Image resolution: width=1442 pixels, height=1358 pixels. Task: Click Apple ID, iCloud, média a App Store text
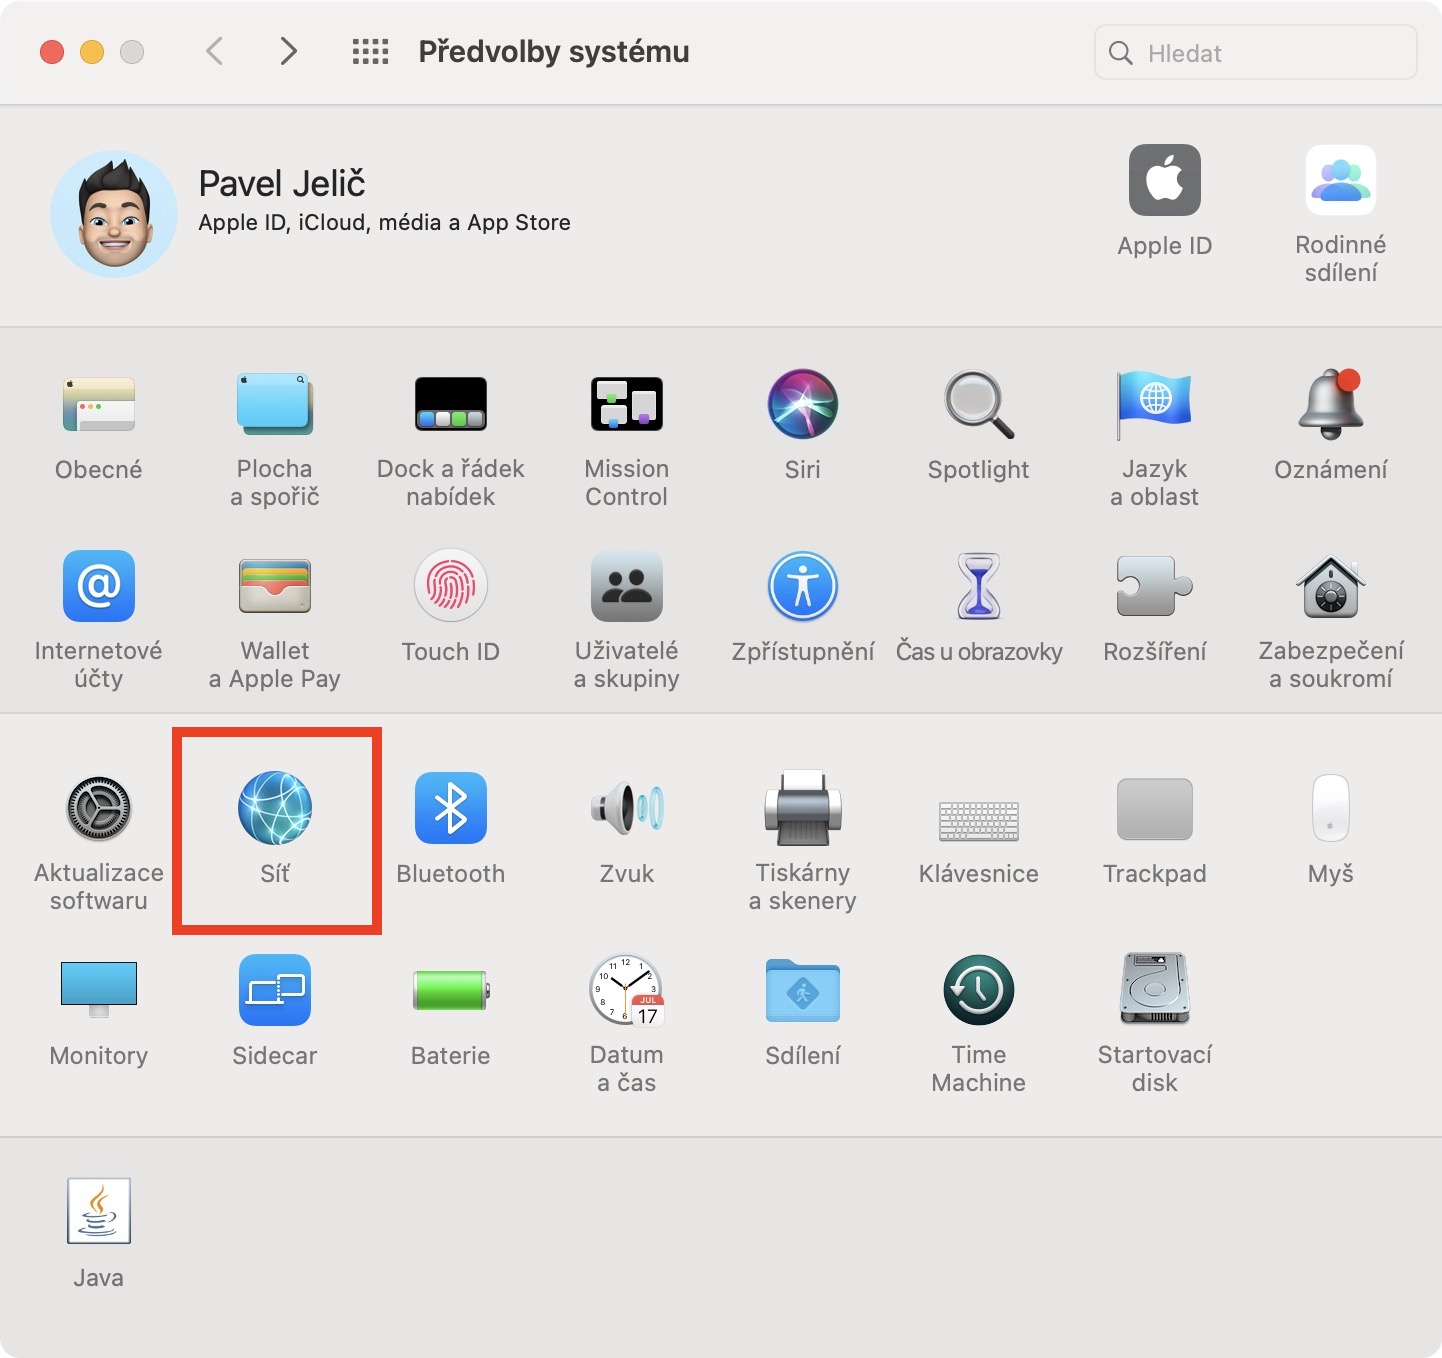tap(384, 223)
